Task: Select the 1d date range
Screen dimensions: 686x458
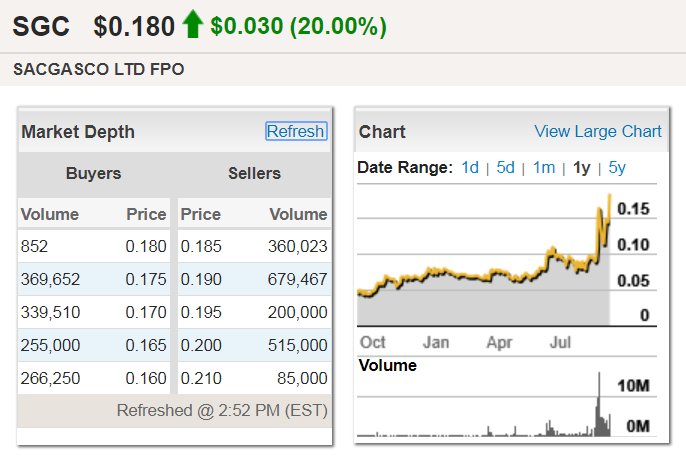Action: (x=470, y=168)
